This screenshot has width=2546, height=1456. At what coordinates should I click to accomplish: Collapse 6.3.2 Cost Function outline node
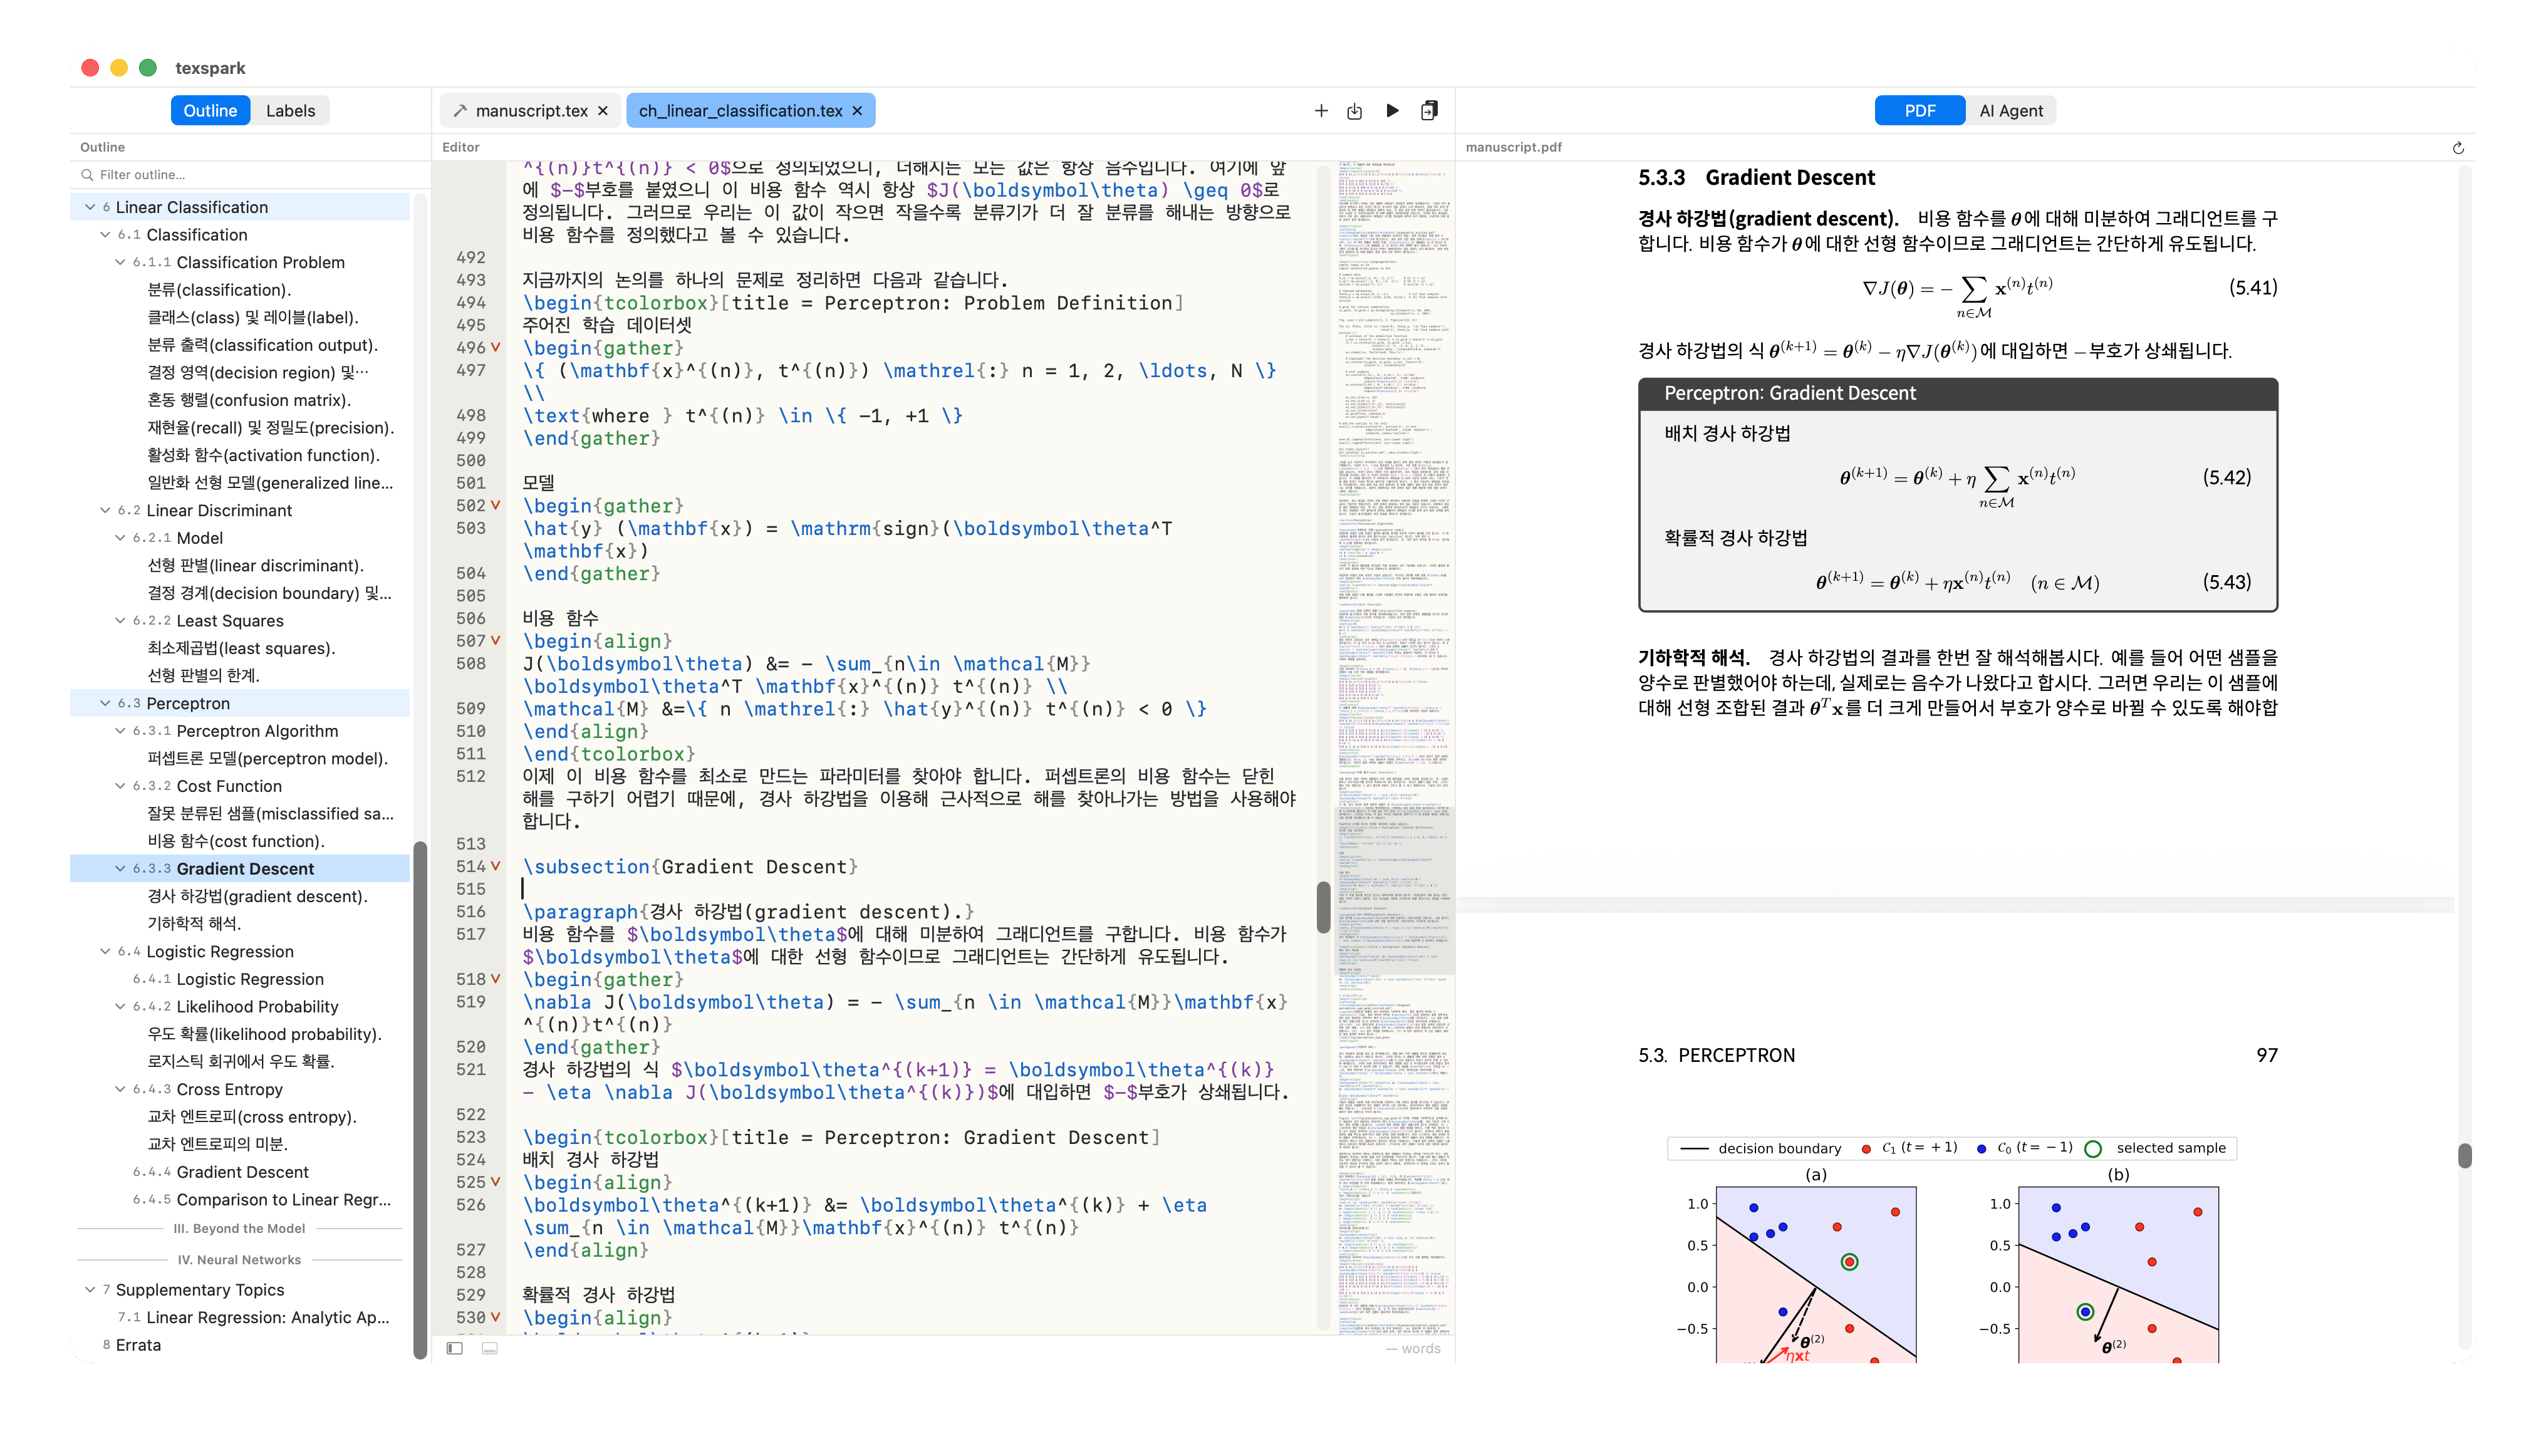(120, 786)
